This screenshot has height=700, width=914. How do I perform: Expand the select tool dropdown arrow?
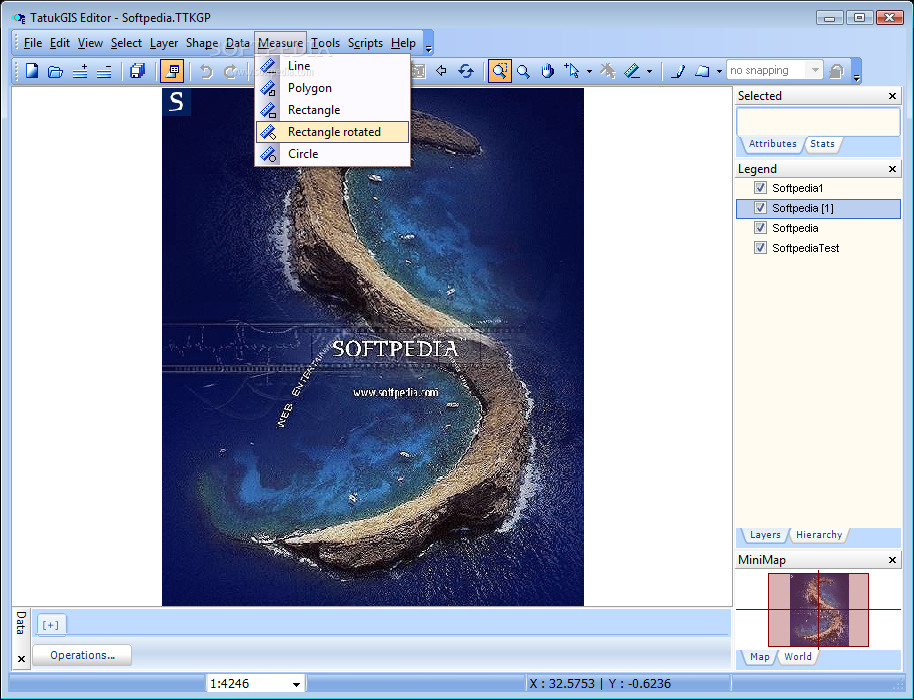(x=589, y=72)
